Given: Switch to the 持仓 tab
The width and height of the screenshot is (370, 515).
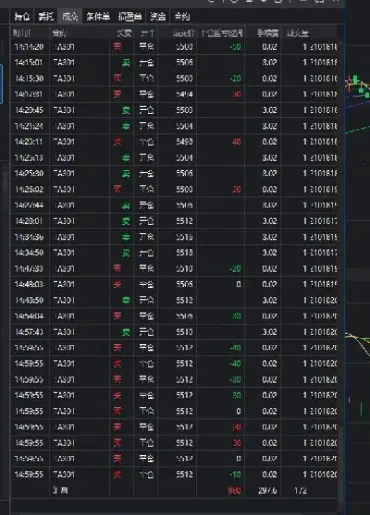Looking at the screenshot, I should (x=22, y=16).
